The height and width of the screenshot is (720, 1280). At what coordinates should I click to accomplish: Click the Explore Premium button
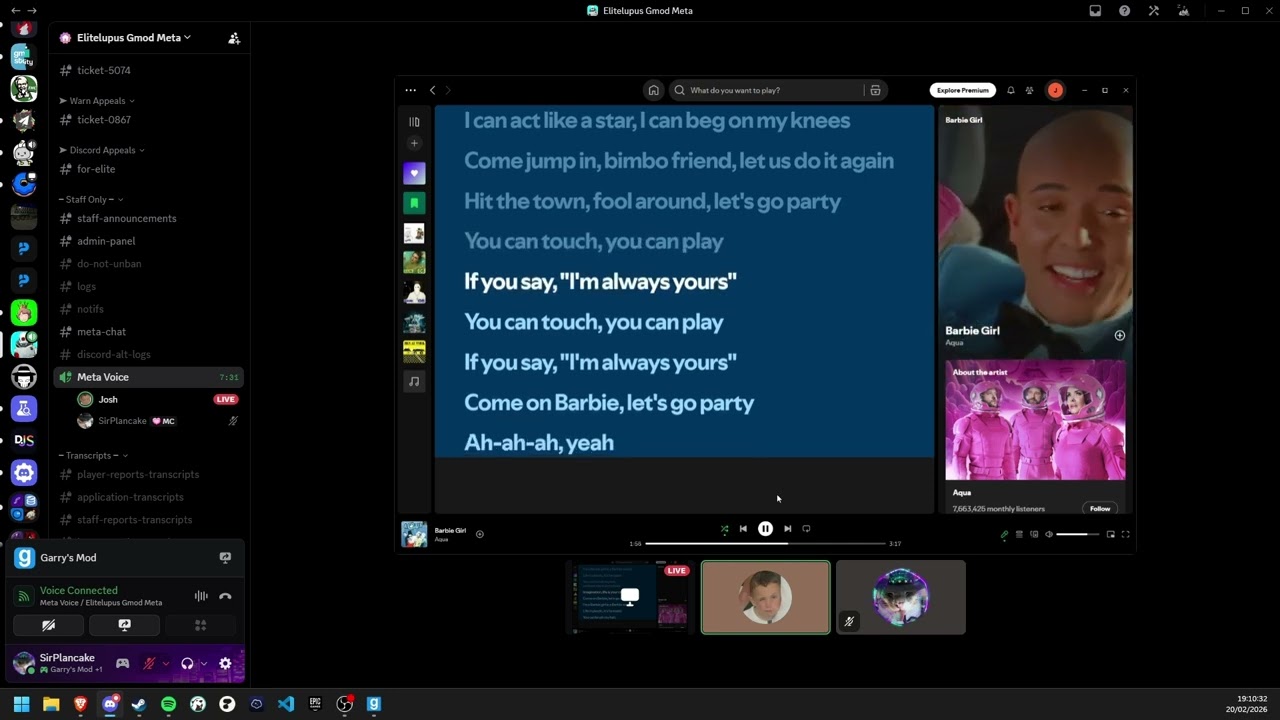(x=962, y=90)
